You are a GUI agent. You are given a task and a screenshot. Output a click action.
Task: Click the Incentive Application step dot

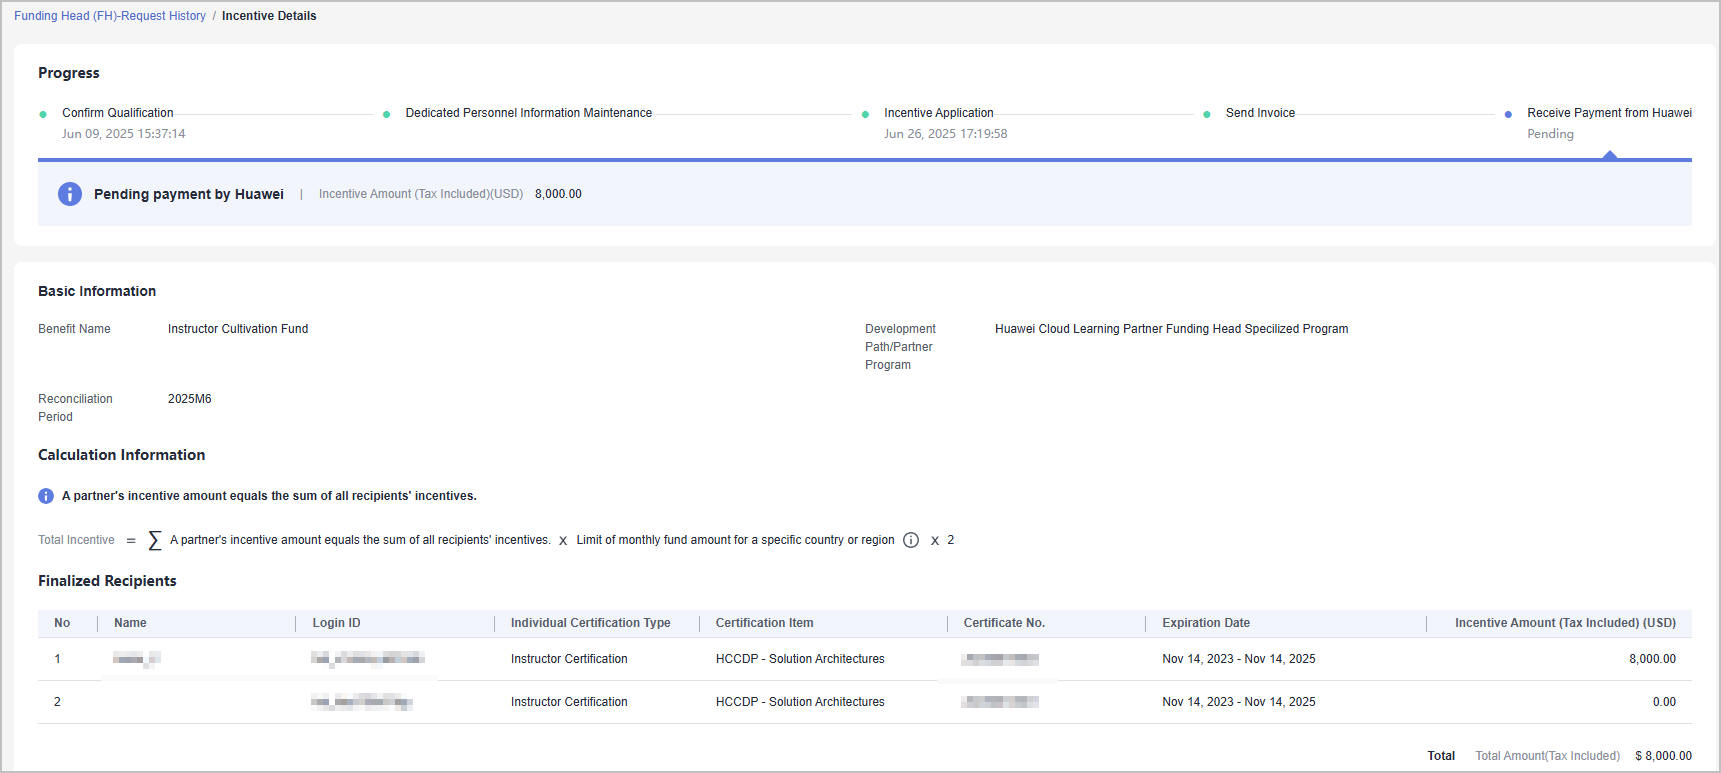pos(865,114)
